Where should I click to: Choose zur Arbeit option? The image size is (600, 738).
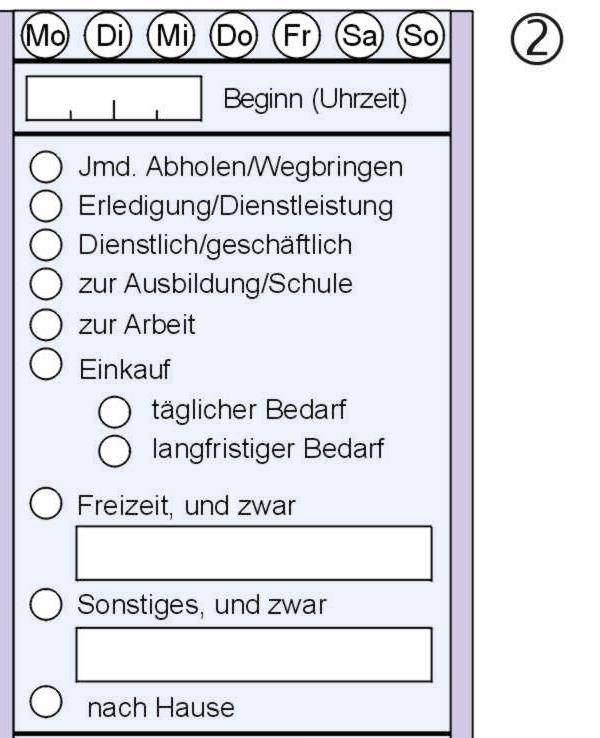(x=46, y=324)
